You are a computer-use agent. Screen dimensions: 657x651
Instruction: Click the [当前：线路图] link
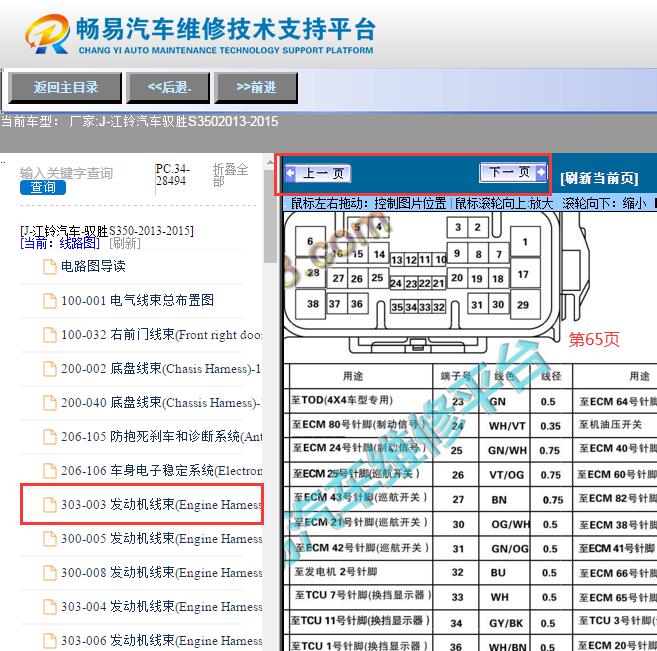pyautogui.click(x=60, y=243)
